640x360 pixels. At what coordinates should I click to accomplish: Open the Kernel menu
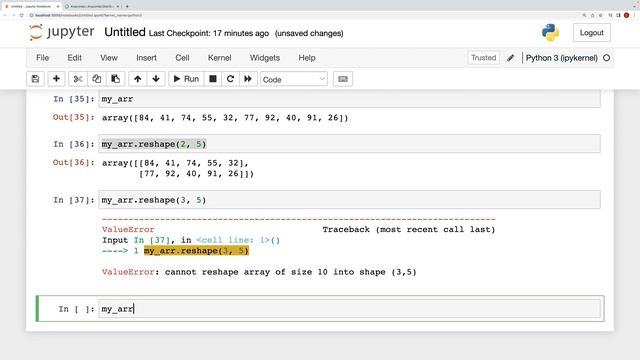220,58
